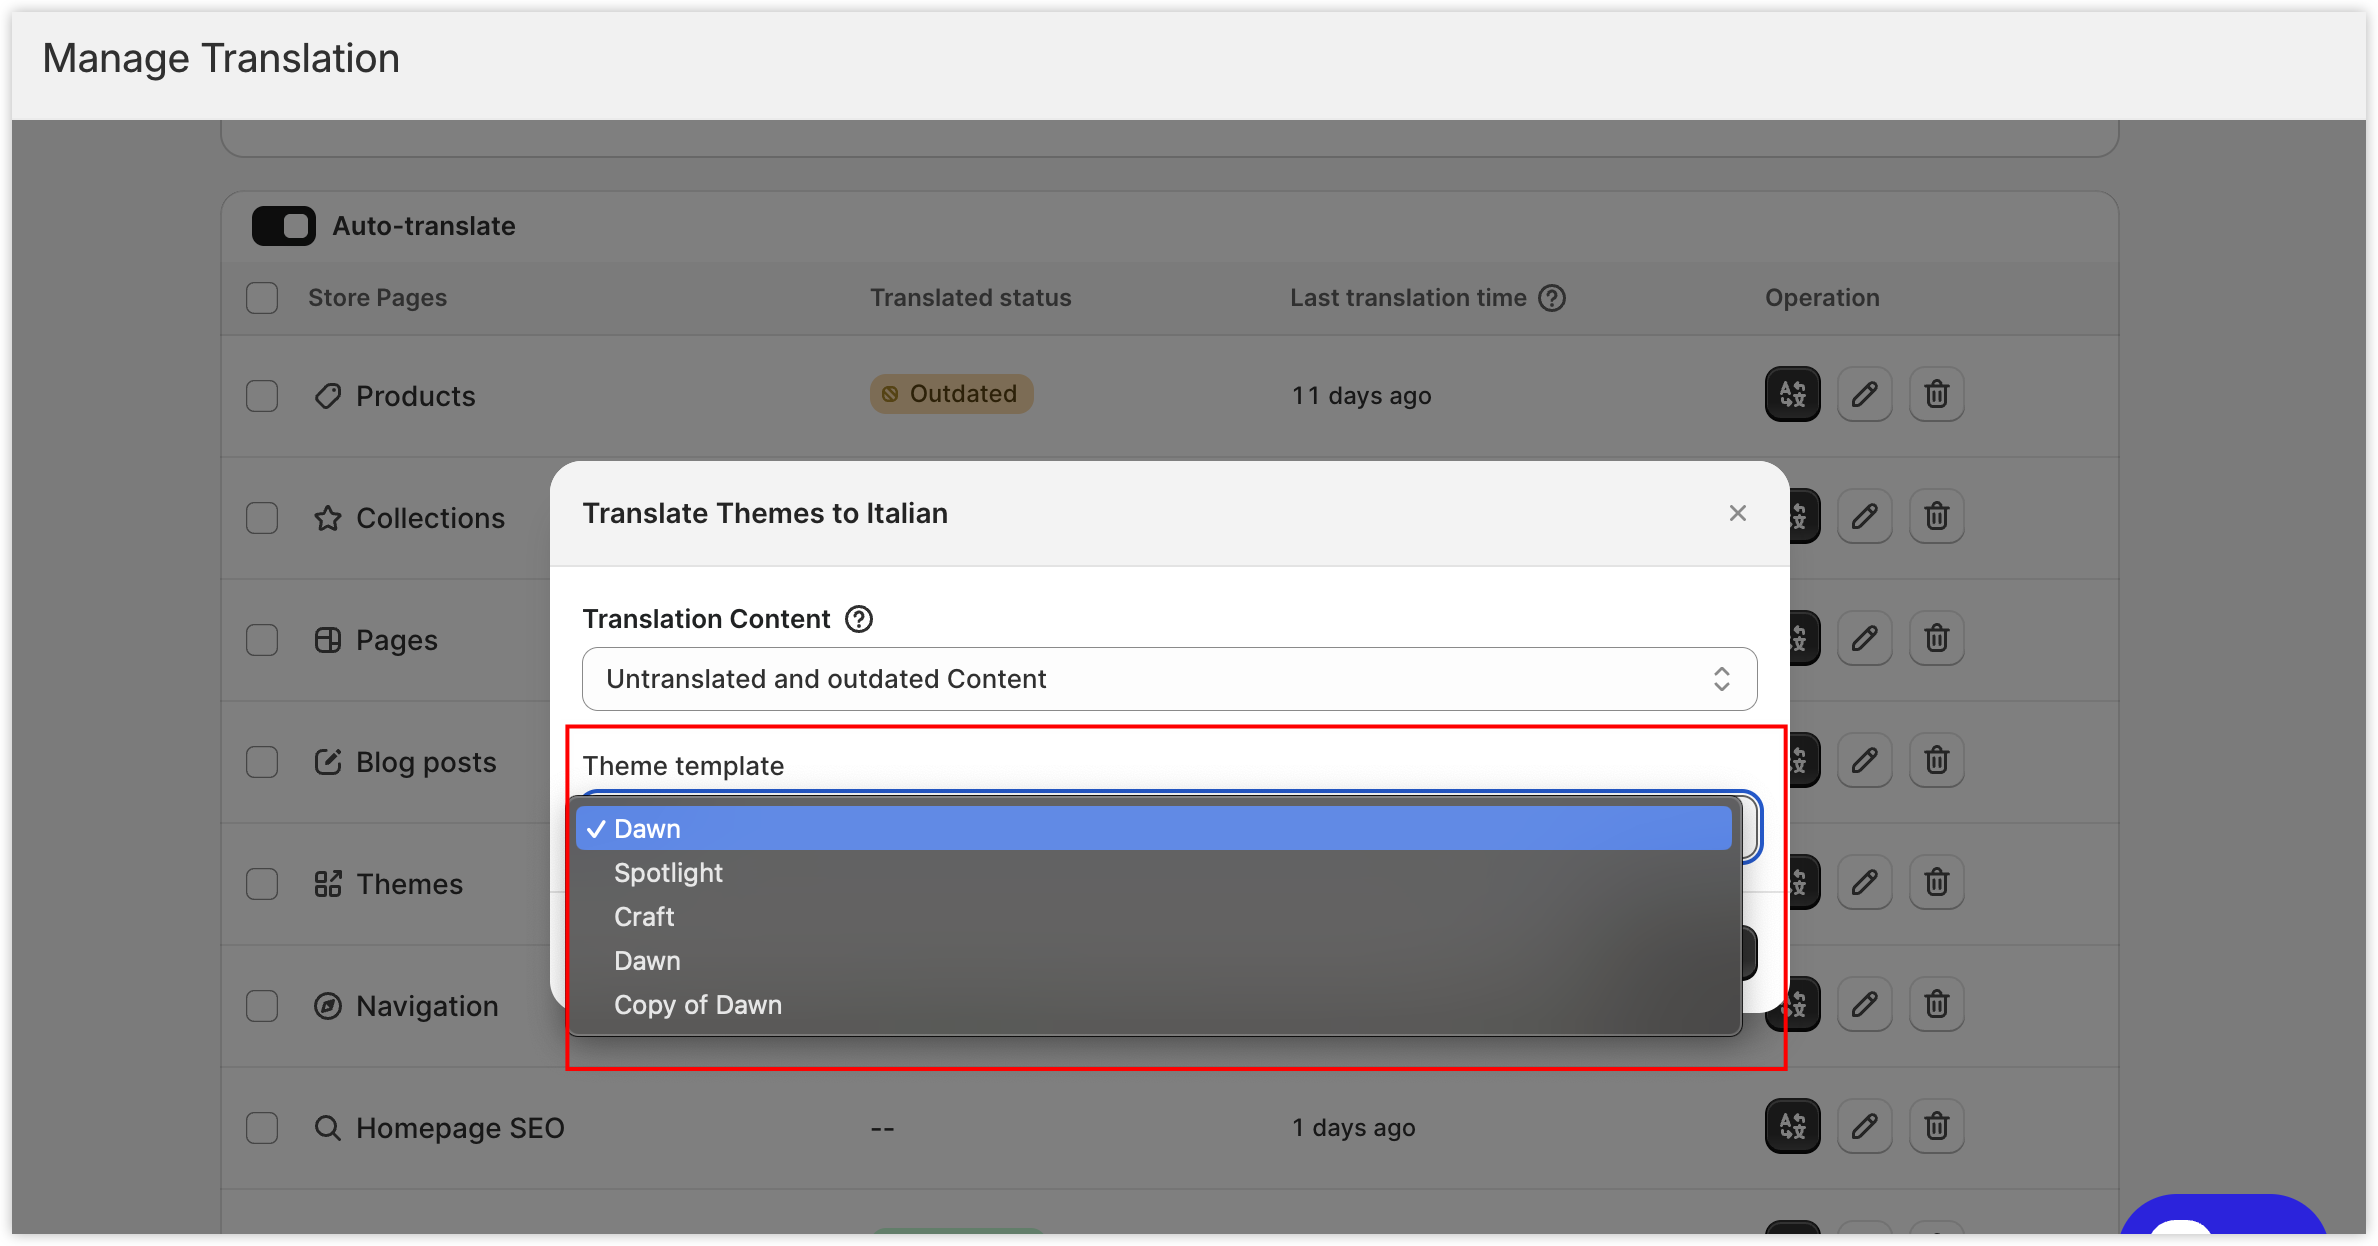This screenshot has height=1246, width=2378.
Task: Click help icon next to Last translation time
Action: tap(1551, 298)
